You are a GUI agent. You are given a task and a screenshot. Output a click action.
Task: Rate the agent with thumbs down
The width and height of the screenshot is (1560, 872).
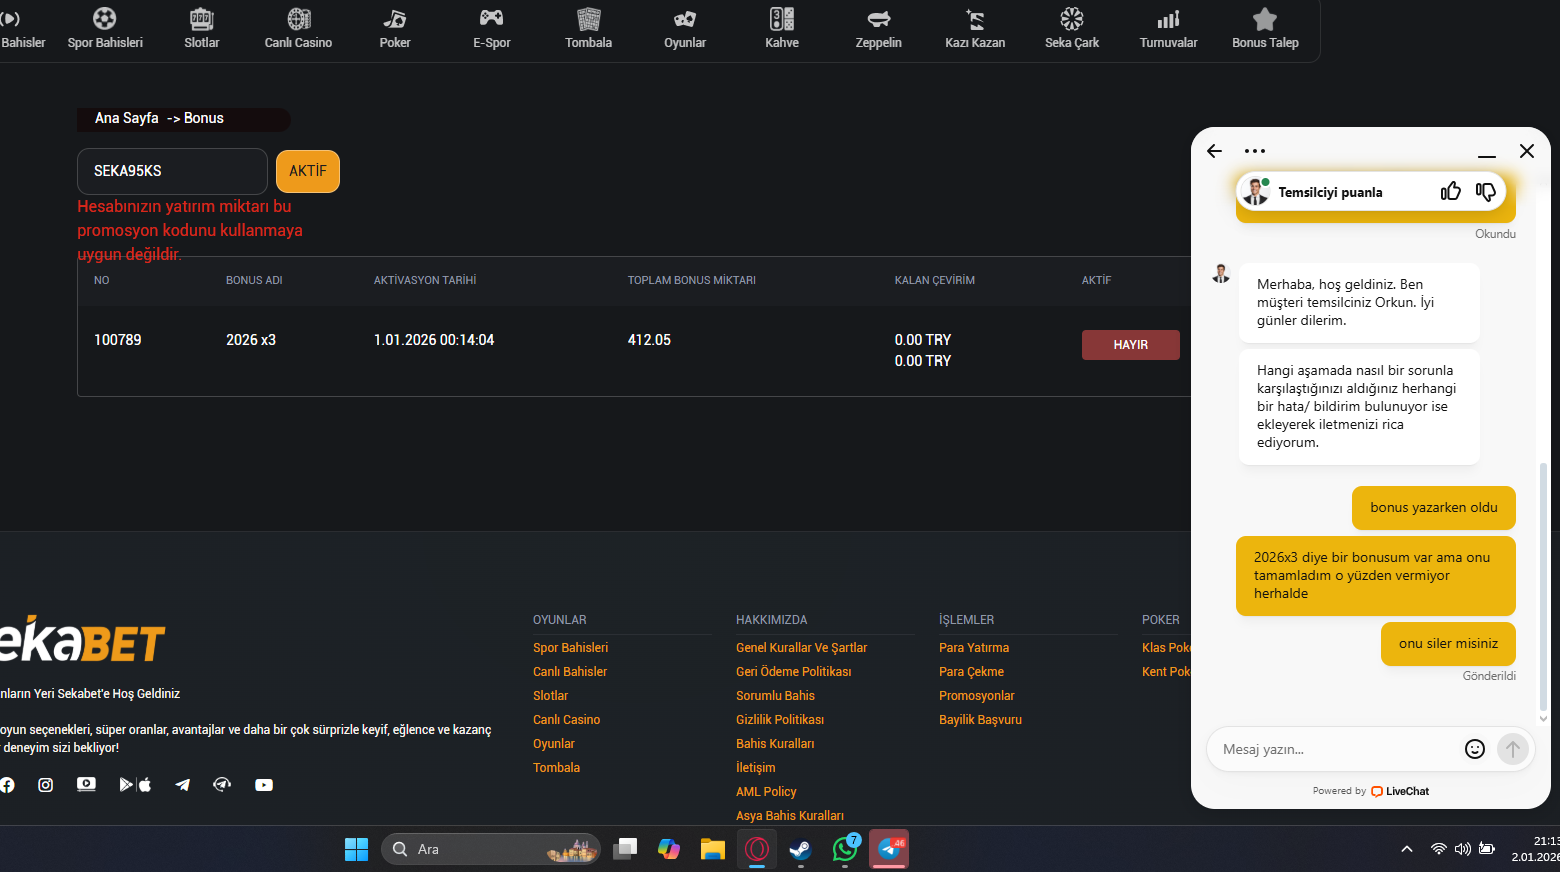pyautogui.click(x=1486, y=191)
